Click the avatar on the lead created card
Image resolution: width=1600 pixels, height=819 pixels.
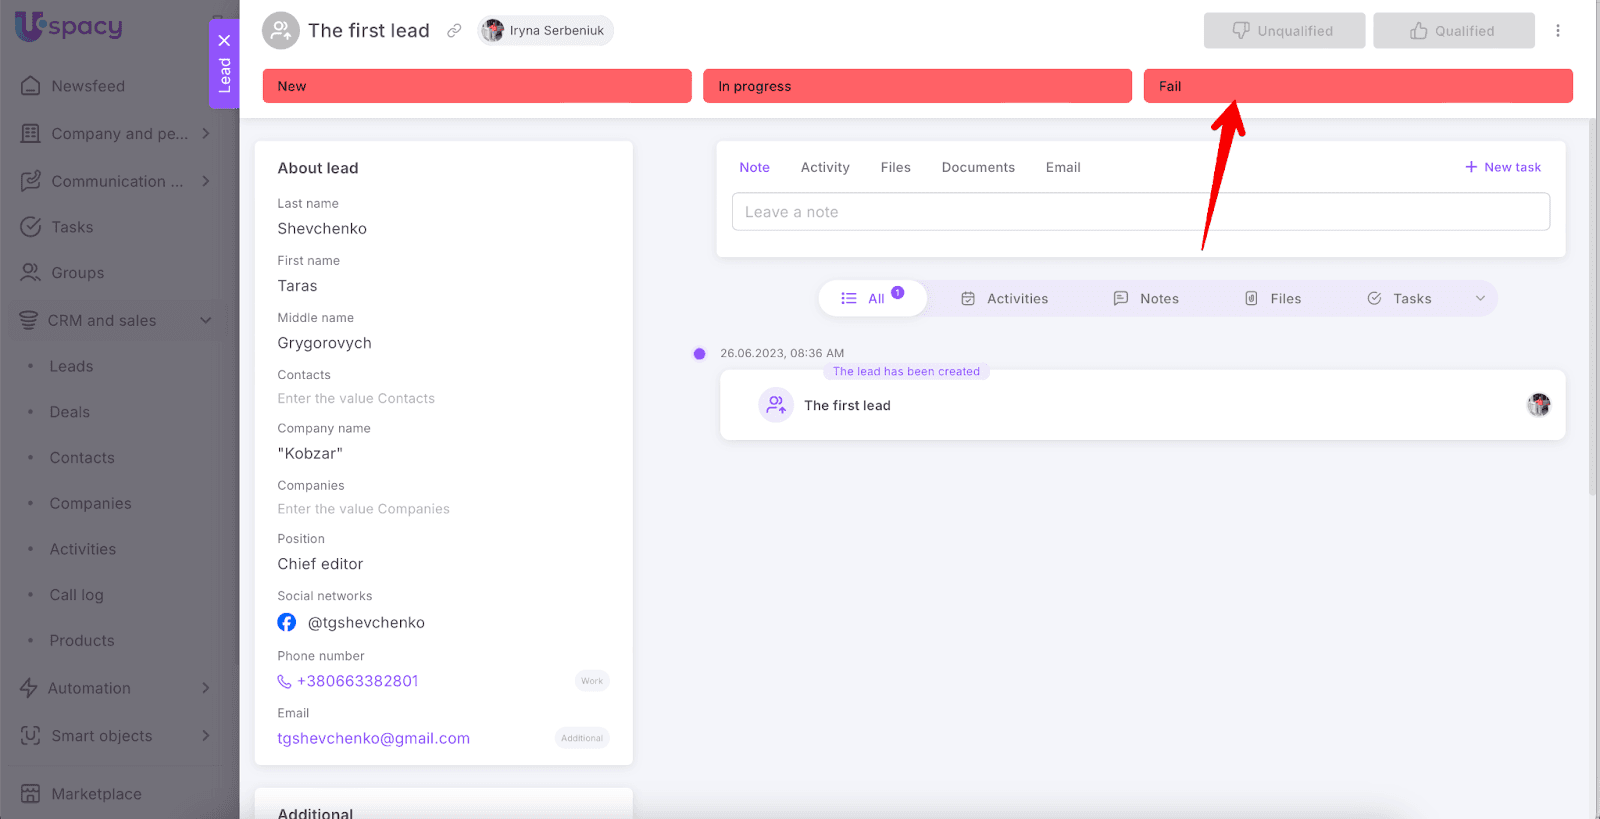click(1538, 405)
